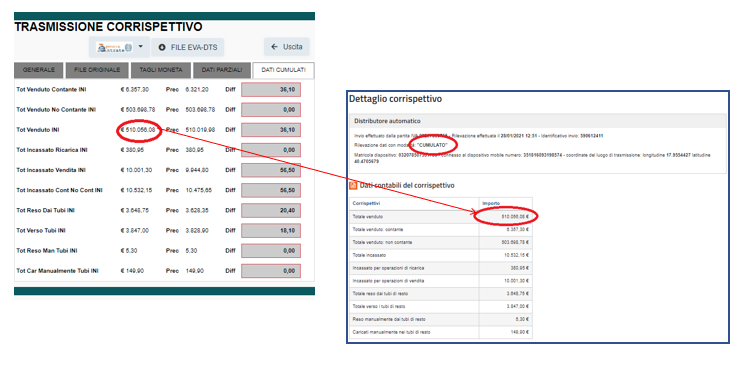Screen dimensions: 739x376
Task: Click Diff field of Tot Incassato Cont No Cont
Action: click(x=271, y=190)
